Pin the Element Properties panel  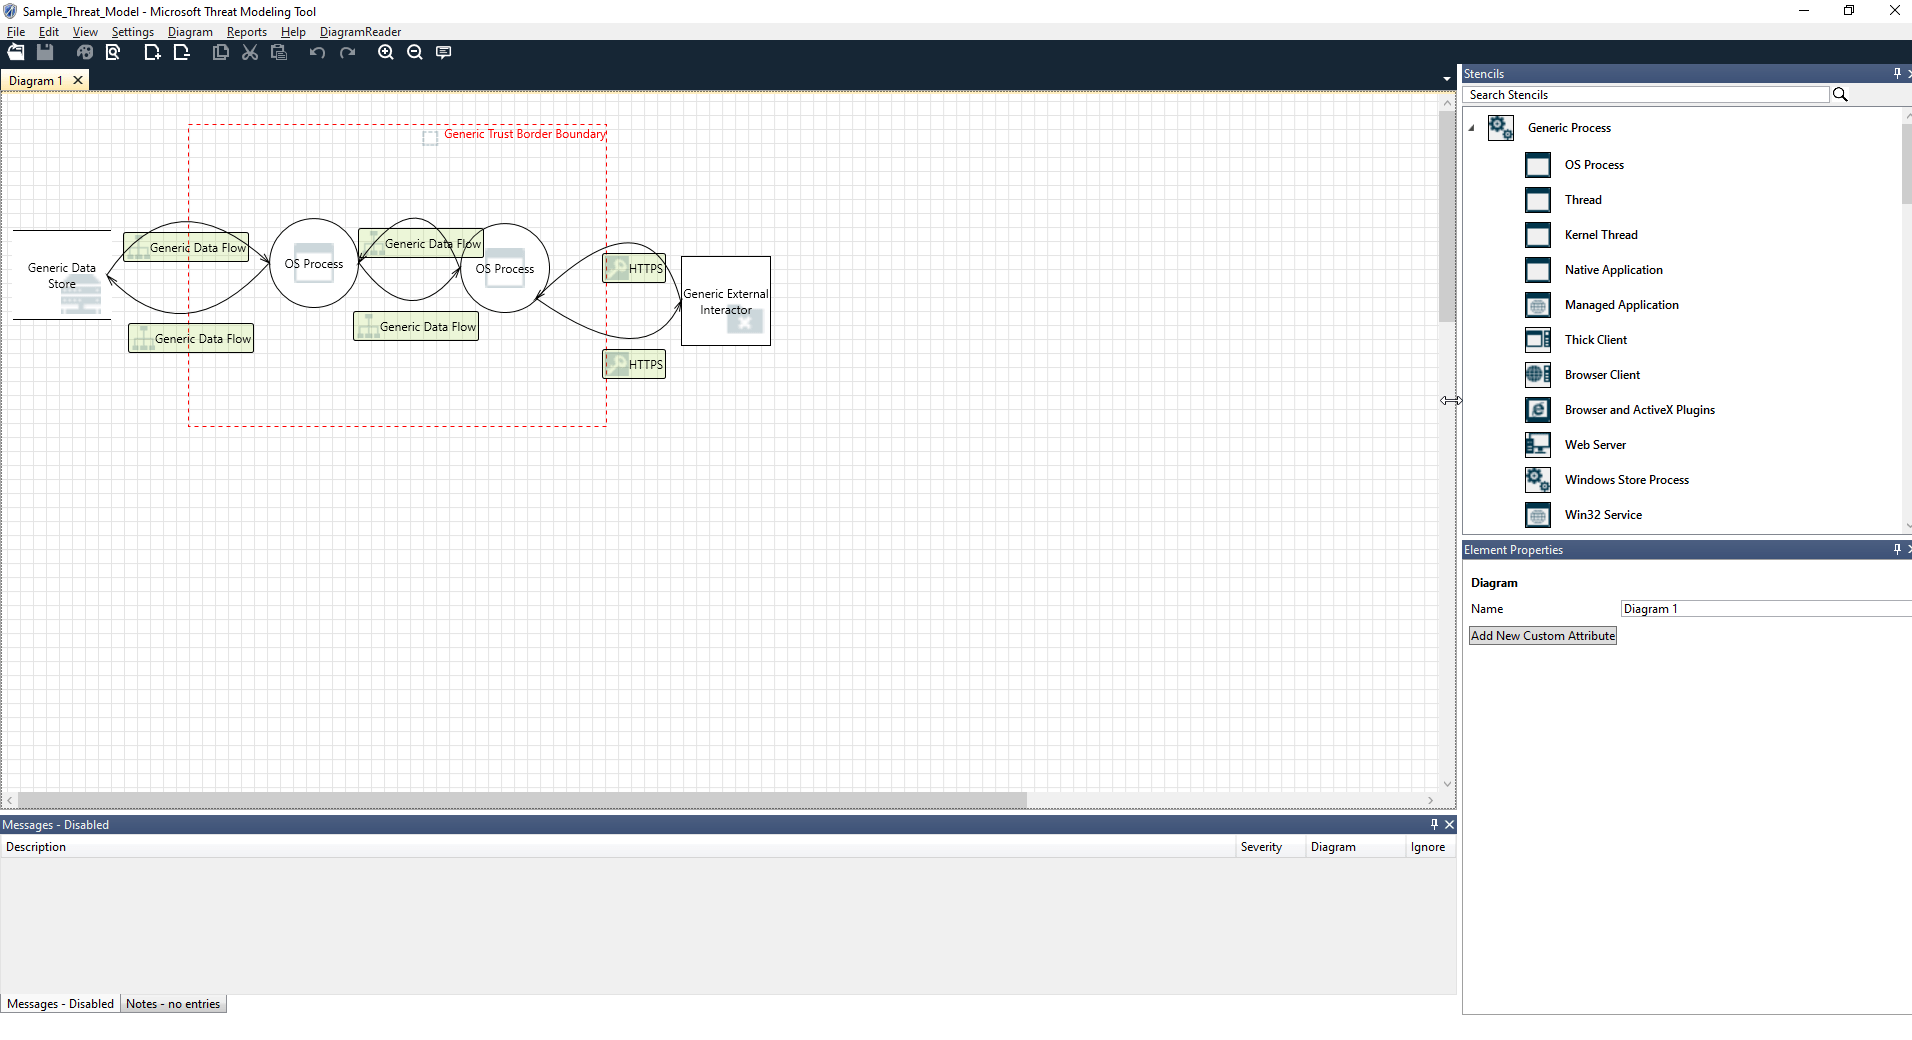tap(1897, 549)
